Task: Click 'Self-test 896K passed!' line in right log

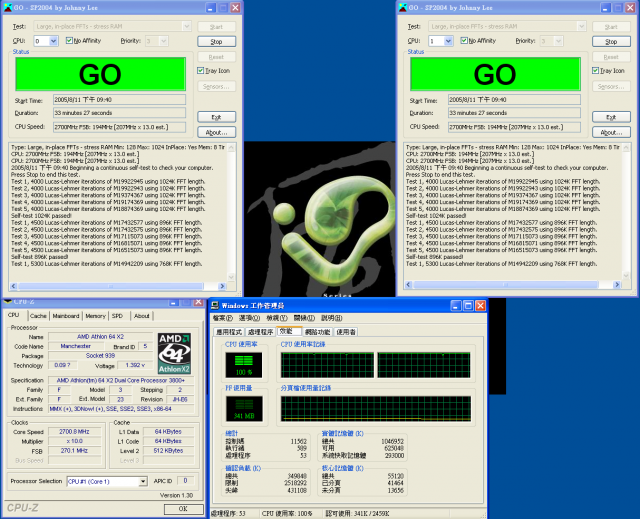Action: click(435, 257)
